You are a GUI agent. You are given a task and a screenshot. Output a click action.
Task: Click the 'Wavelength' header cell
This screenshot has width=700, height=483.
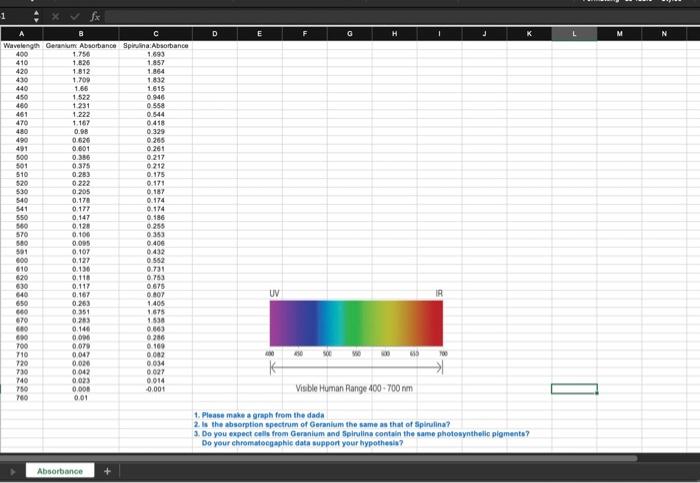(21, 46)
